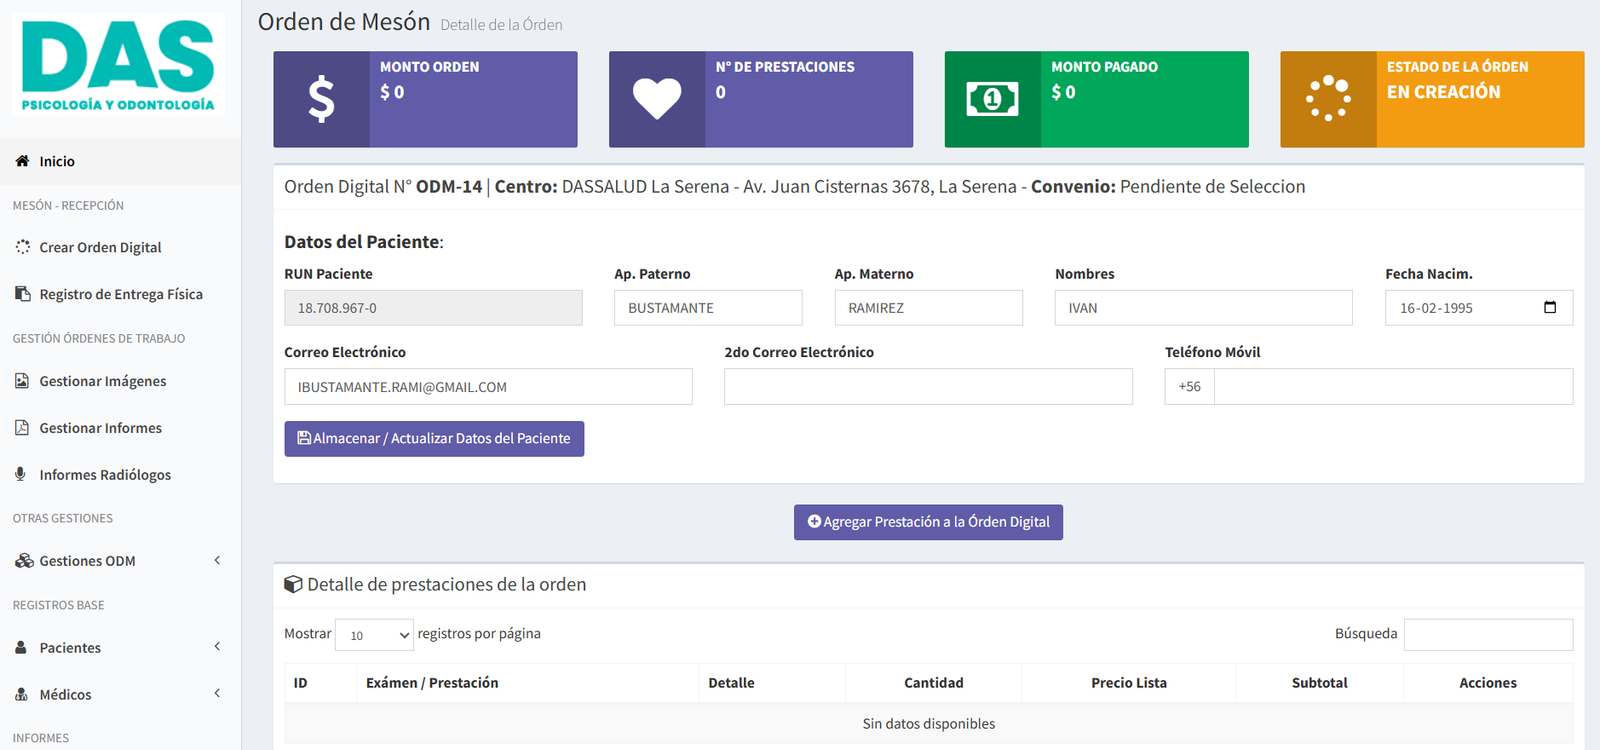Click the plus circle icon on Agregar Prestación button

[x=814, y=521]
